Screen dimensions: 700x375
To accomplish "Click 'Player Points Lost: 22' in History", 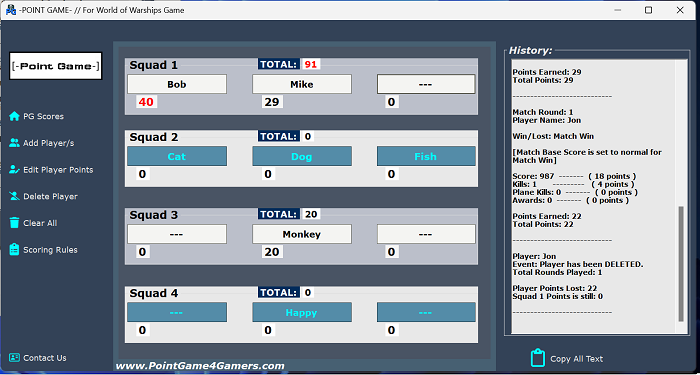I will (555, 288).
